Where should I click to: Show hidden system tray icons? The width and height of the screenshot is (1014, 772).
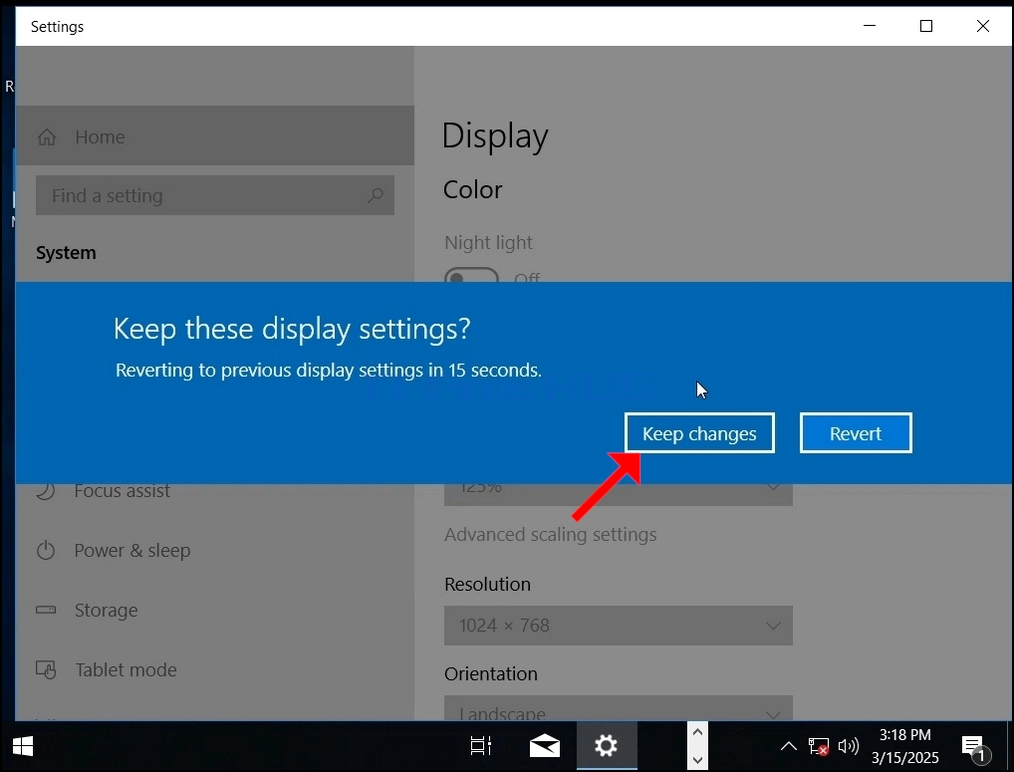[x=788, y=746]
